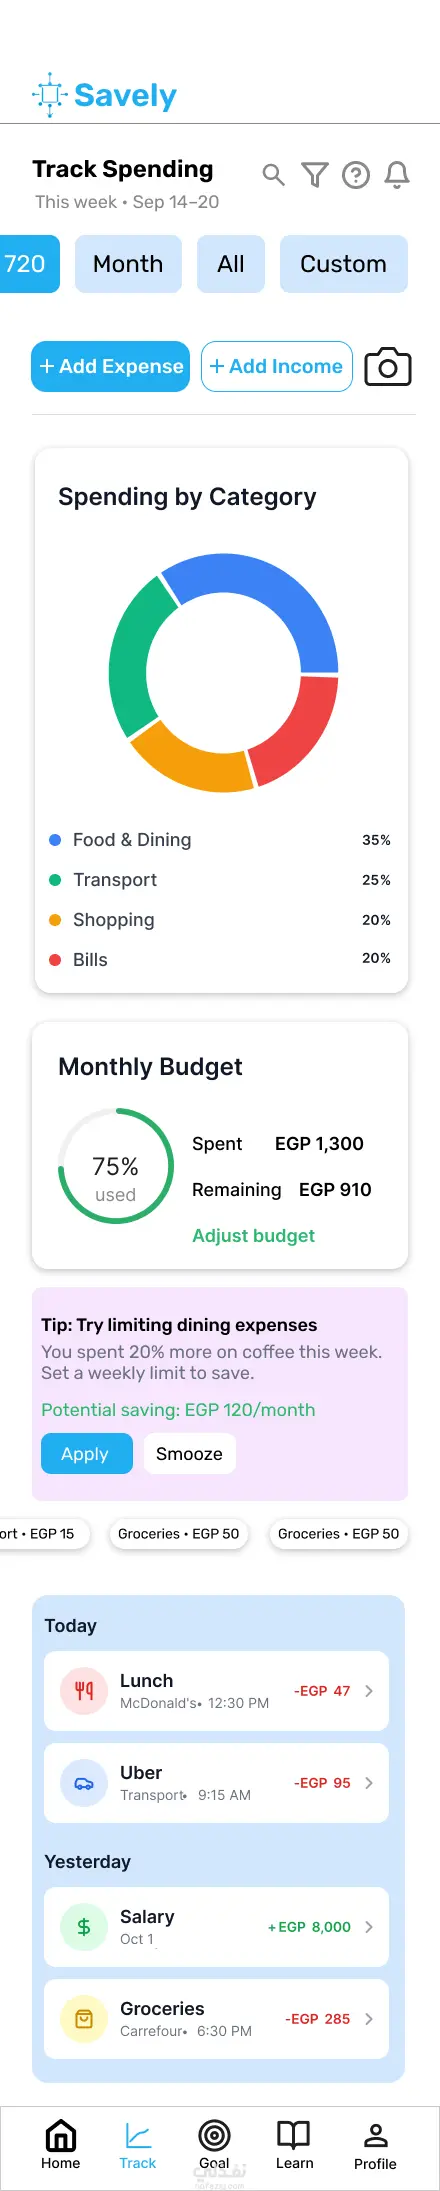
Task: Open help question mark icon
Action: [356, 176]
